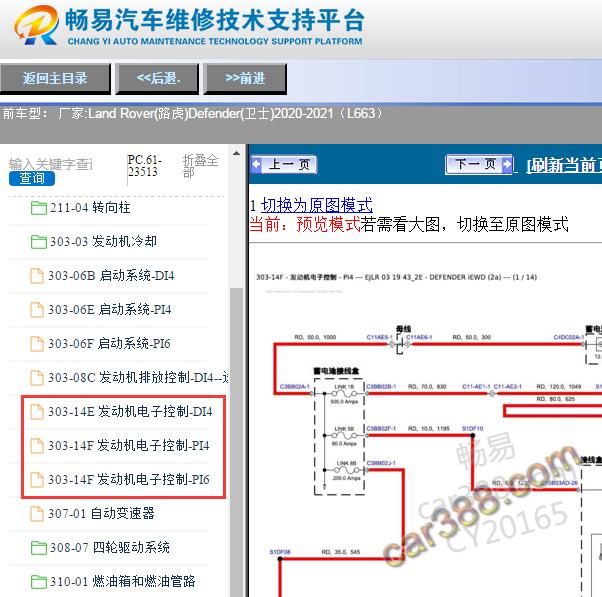
Task: Click splice label S1DF08
Action: 280,552
